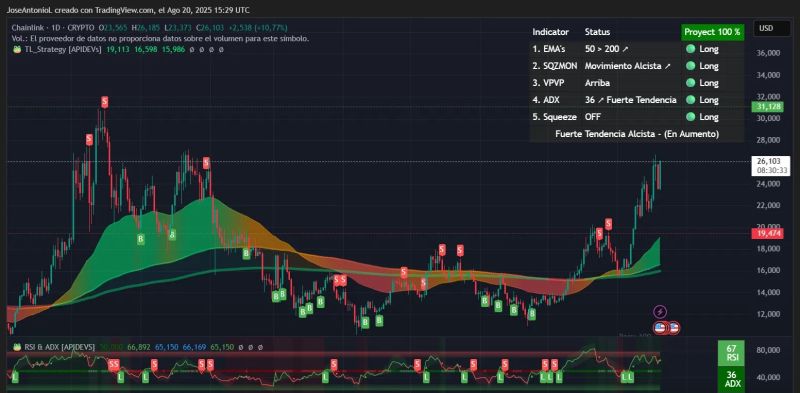The image size is (800, 393).
Task: Click the '36 Fuerte Tendencia' status value
Action: pyautogui.click(x=631, y=100)
